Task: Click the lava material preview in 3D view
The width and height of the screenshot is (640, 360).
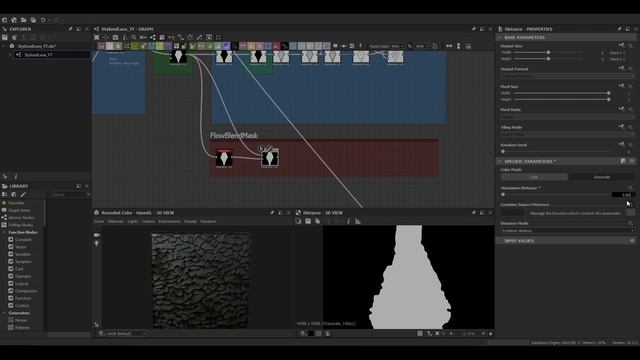Action: tap(200, 281)
